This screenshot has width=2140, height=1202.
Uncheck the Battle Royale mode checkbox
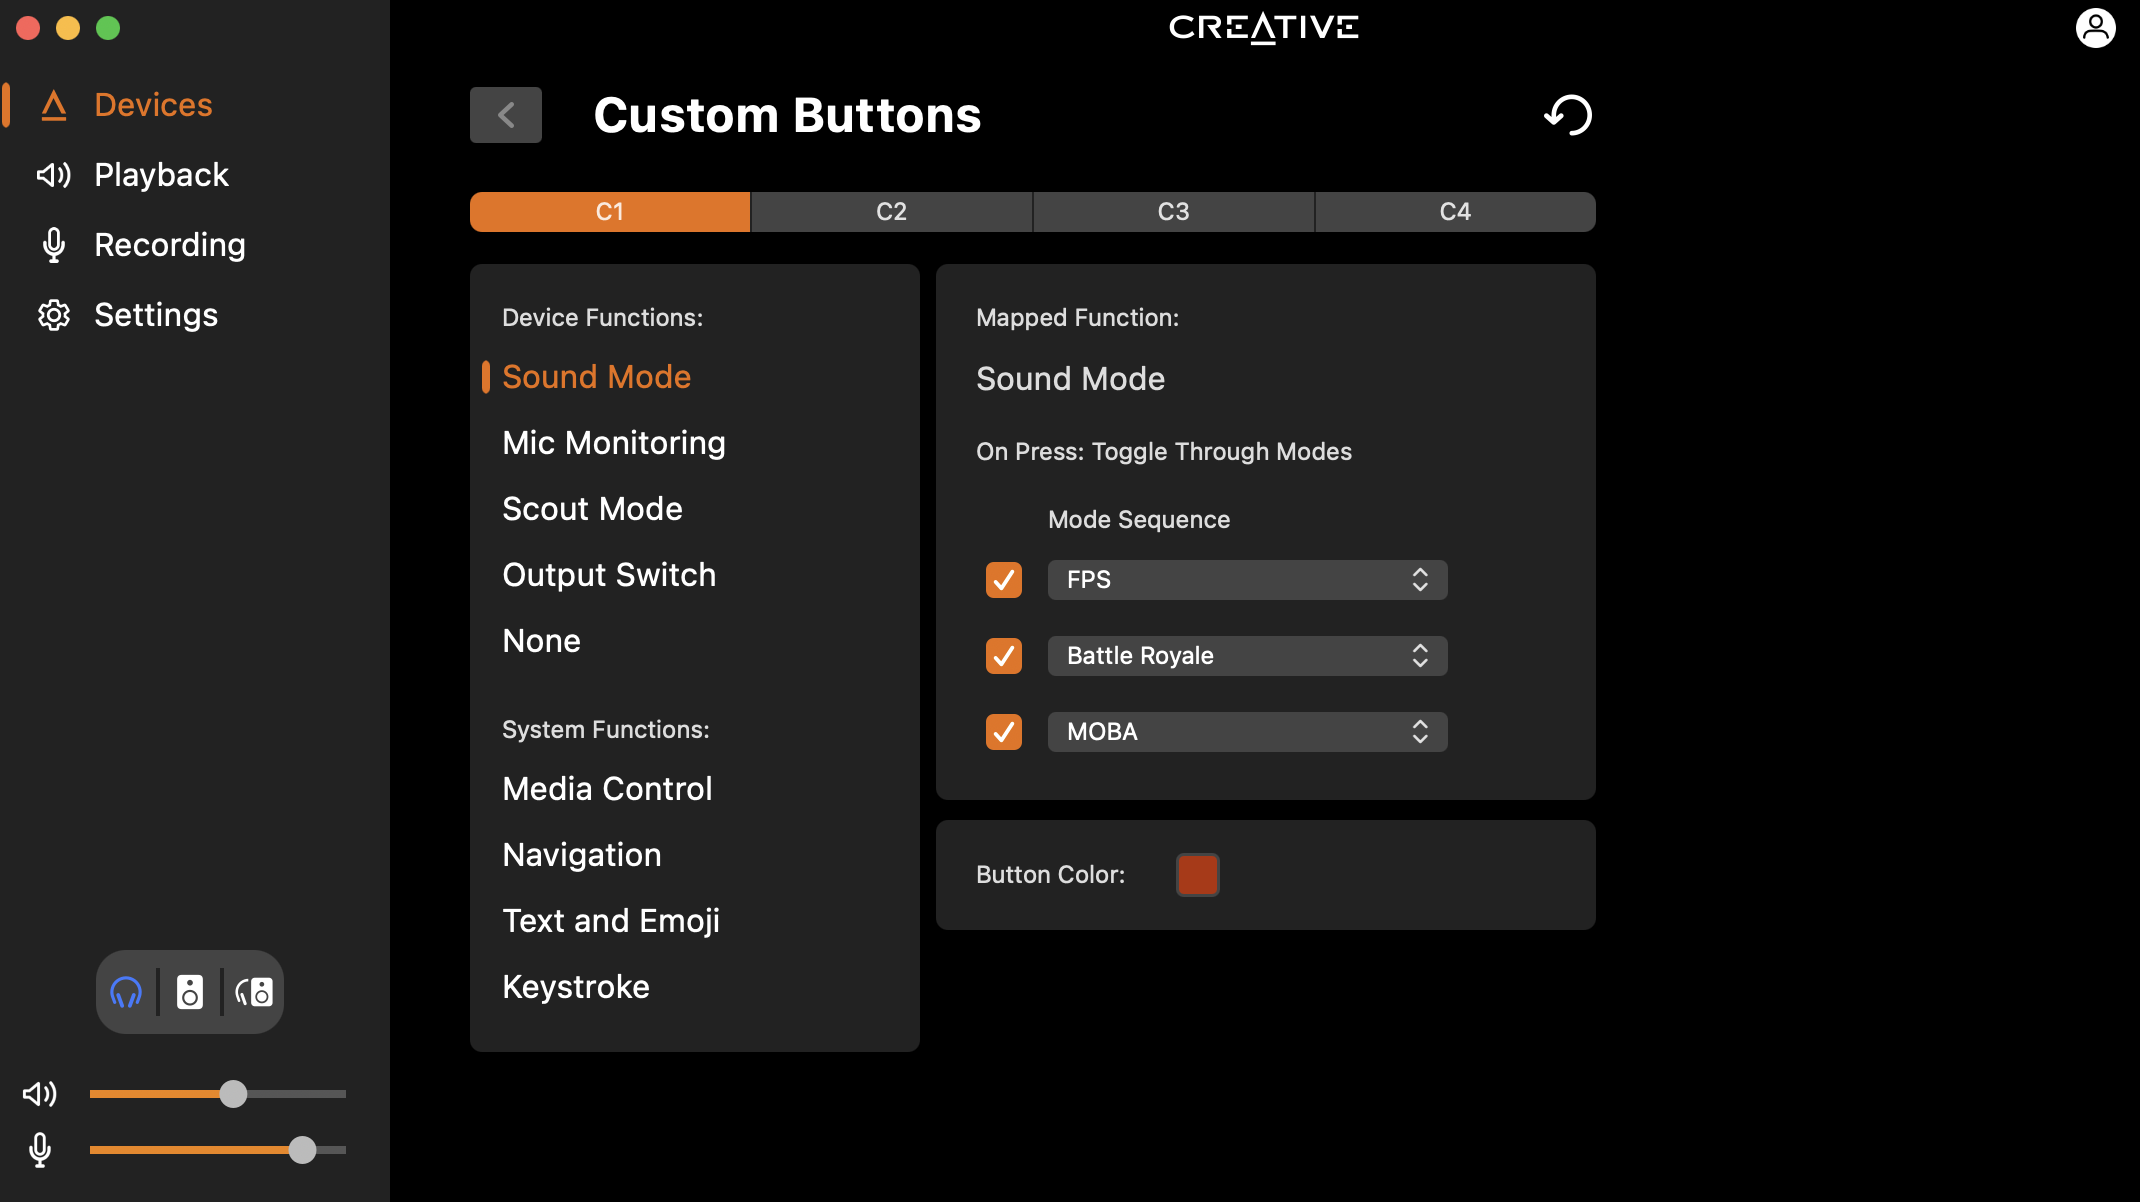tap(1004, 656)
